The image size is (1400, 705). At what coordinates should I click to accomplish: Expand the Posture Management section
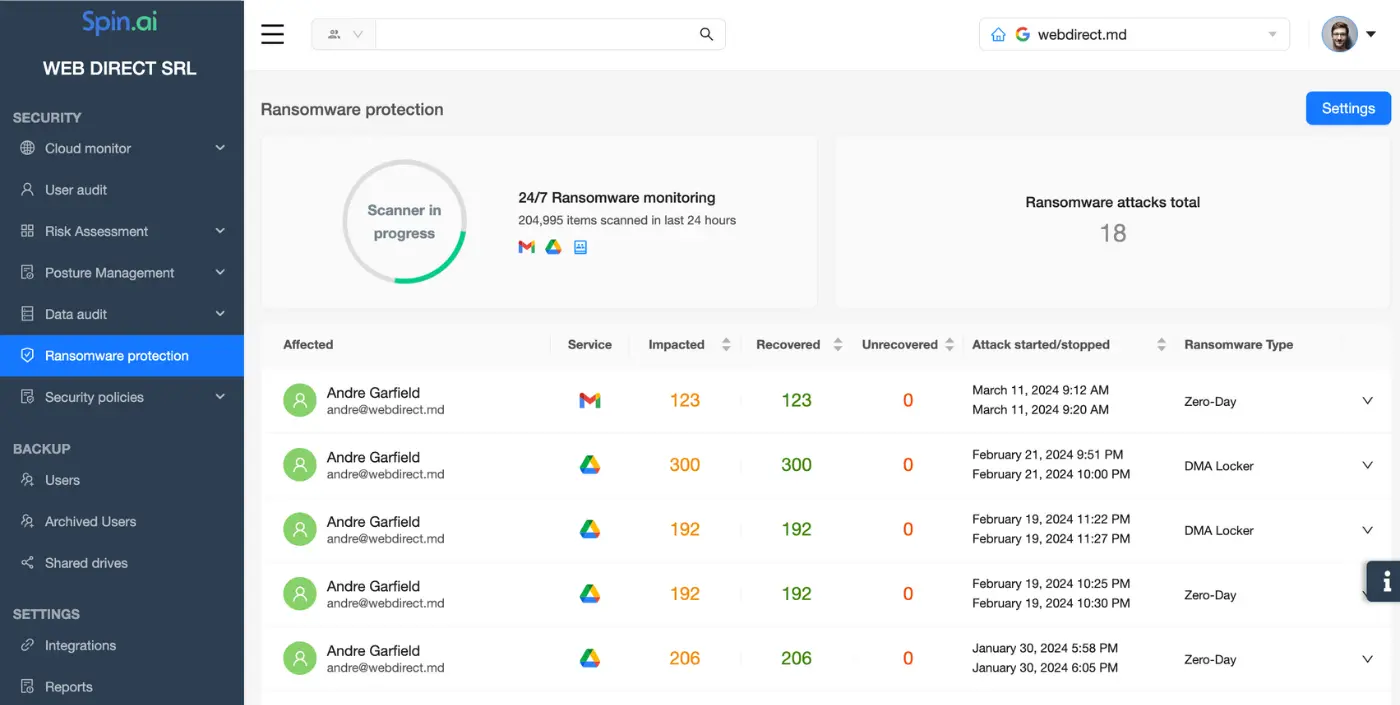[220, 272]
